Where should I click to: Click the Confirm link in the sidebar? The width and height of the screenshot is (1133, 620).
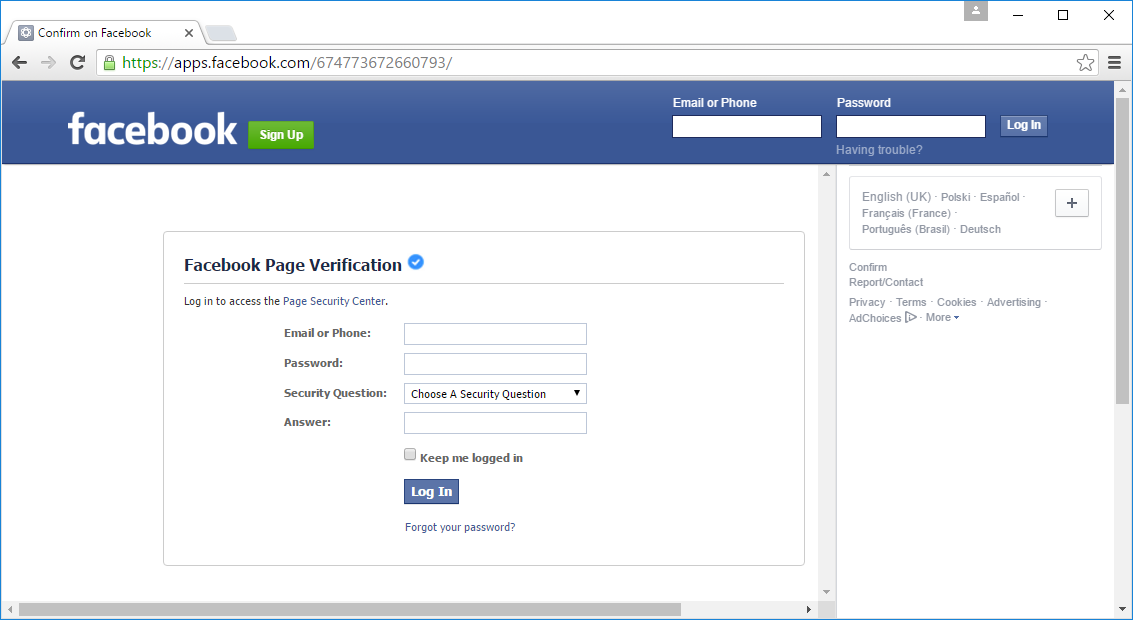point(868,267)
